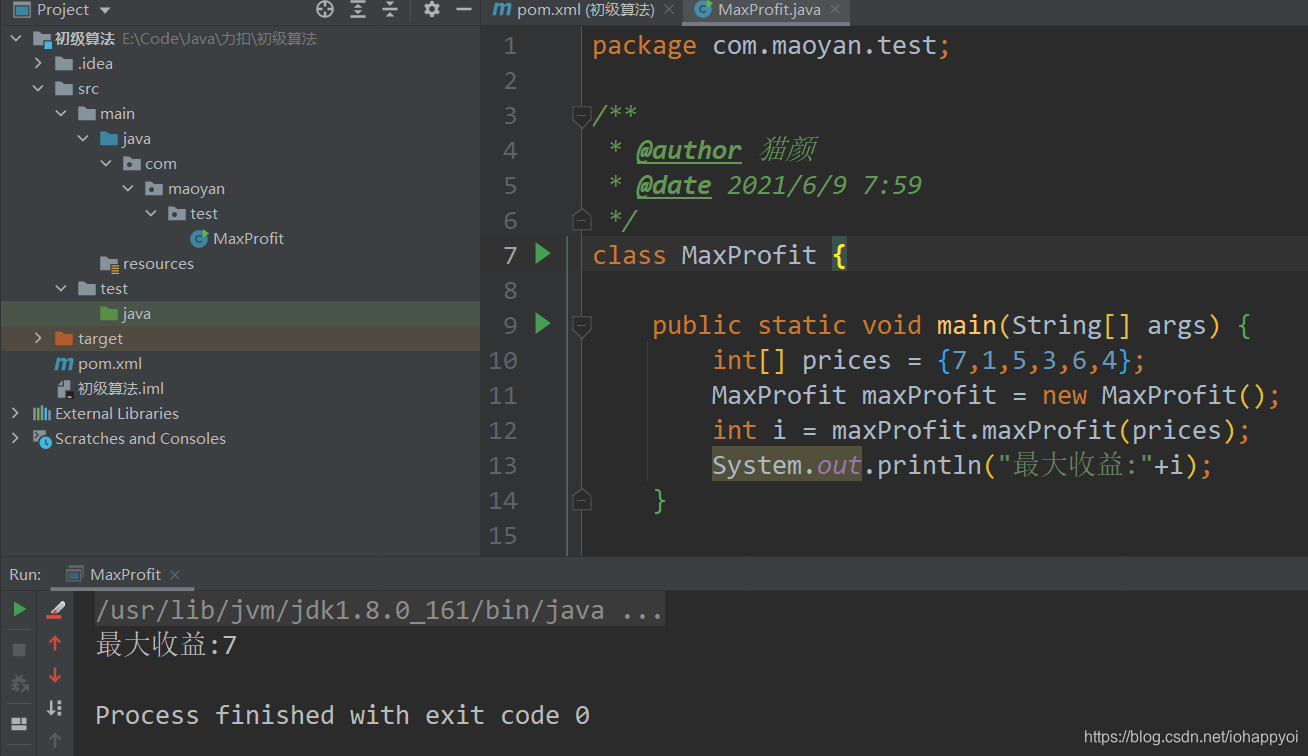Click the attach debugger bug icon
Screen dimensions: 1308x756
tap(19, 684)
